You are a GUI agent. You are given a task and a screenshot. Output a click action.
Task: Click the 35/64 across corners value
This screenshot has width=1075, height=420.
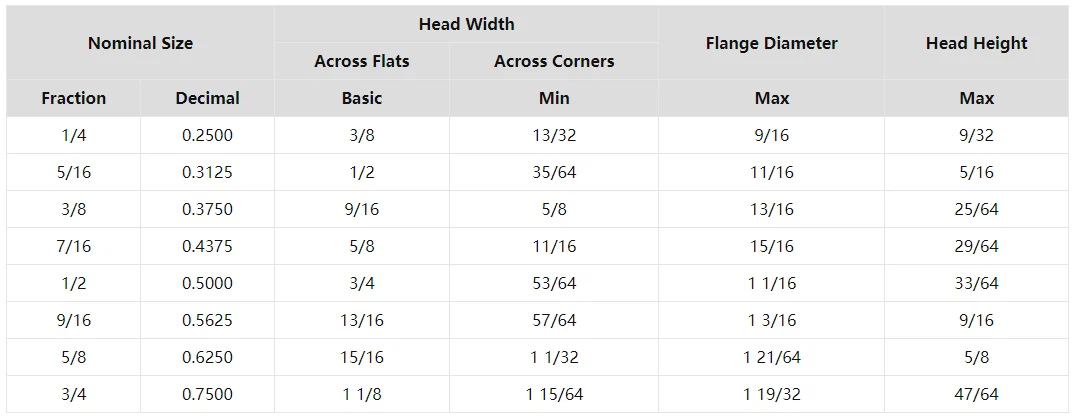pos(554,172)
